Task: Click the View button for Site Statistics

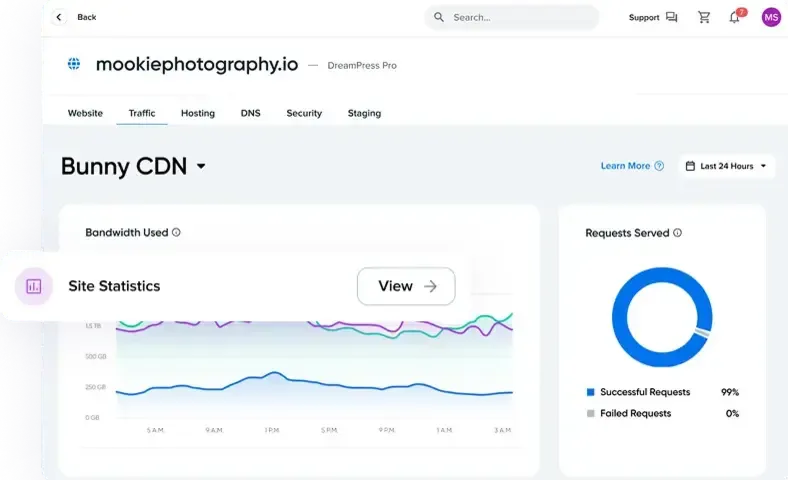Action: click(x=406, y=286)
